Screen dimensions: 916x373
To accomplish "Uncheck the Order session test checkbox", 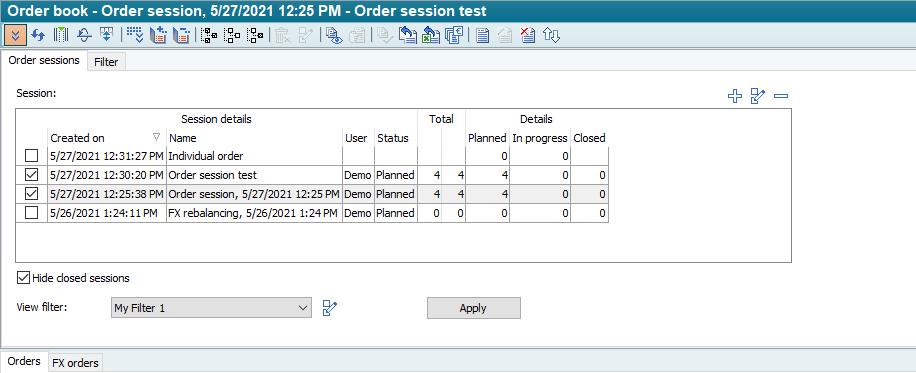I will pyautogui.click(x=32, y=175).
